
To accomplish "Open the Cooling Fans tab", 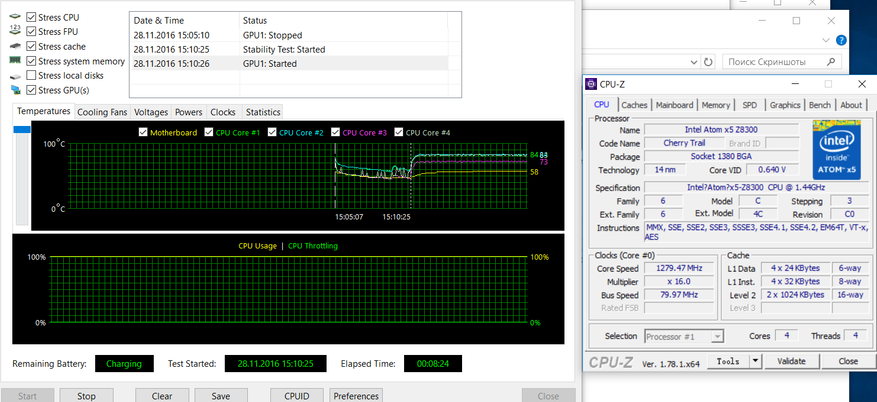I will pos(102,112).
